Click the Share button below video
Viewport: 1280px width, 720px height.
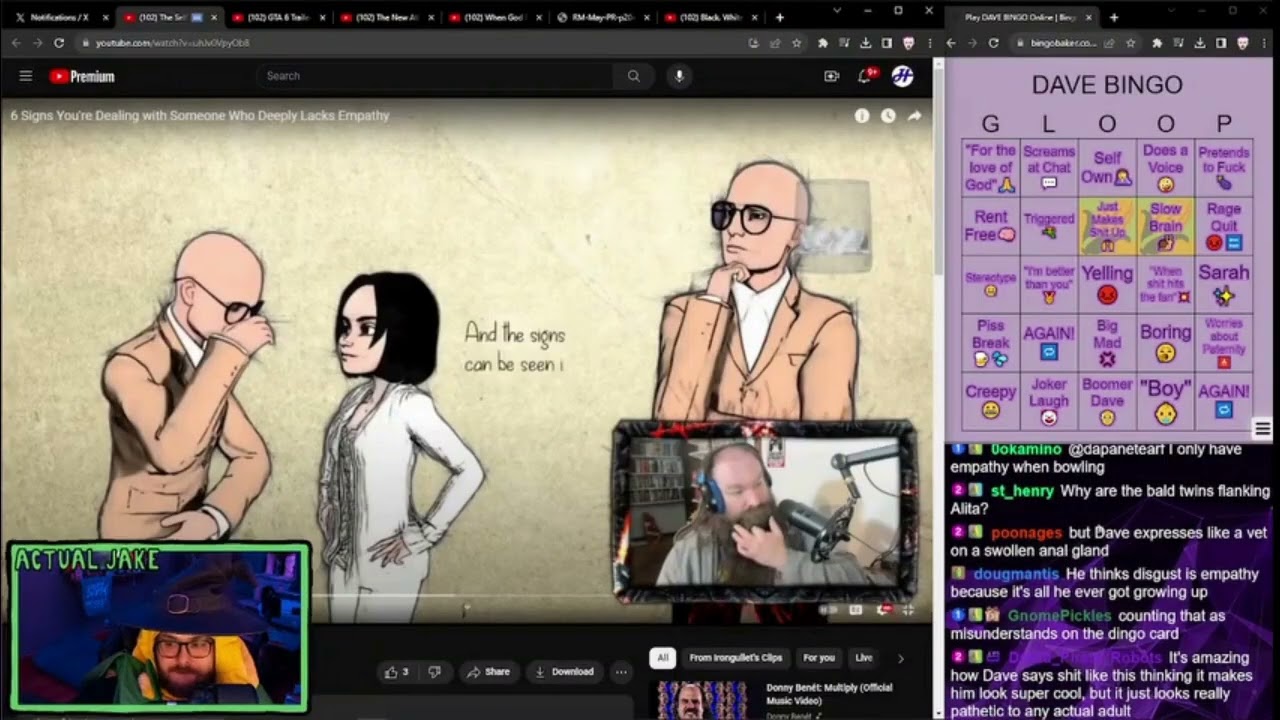click(488, 672)
